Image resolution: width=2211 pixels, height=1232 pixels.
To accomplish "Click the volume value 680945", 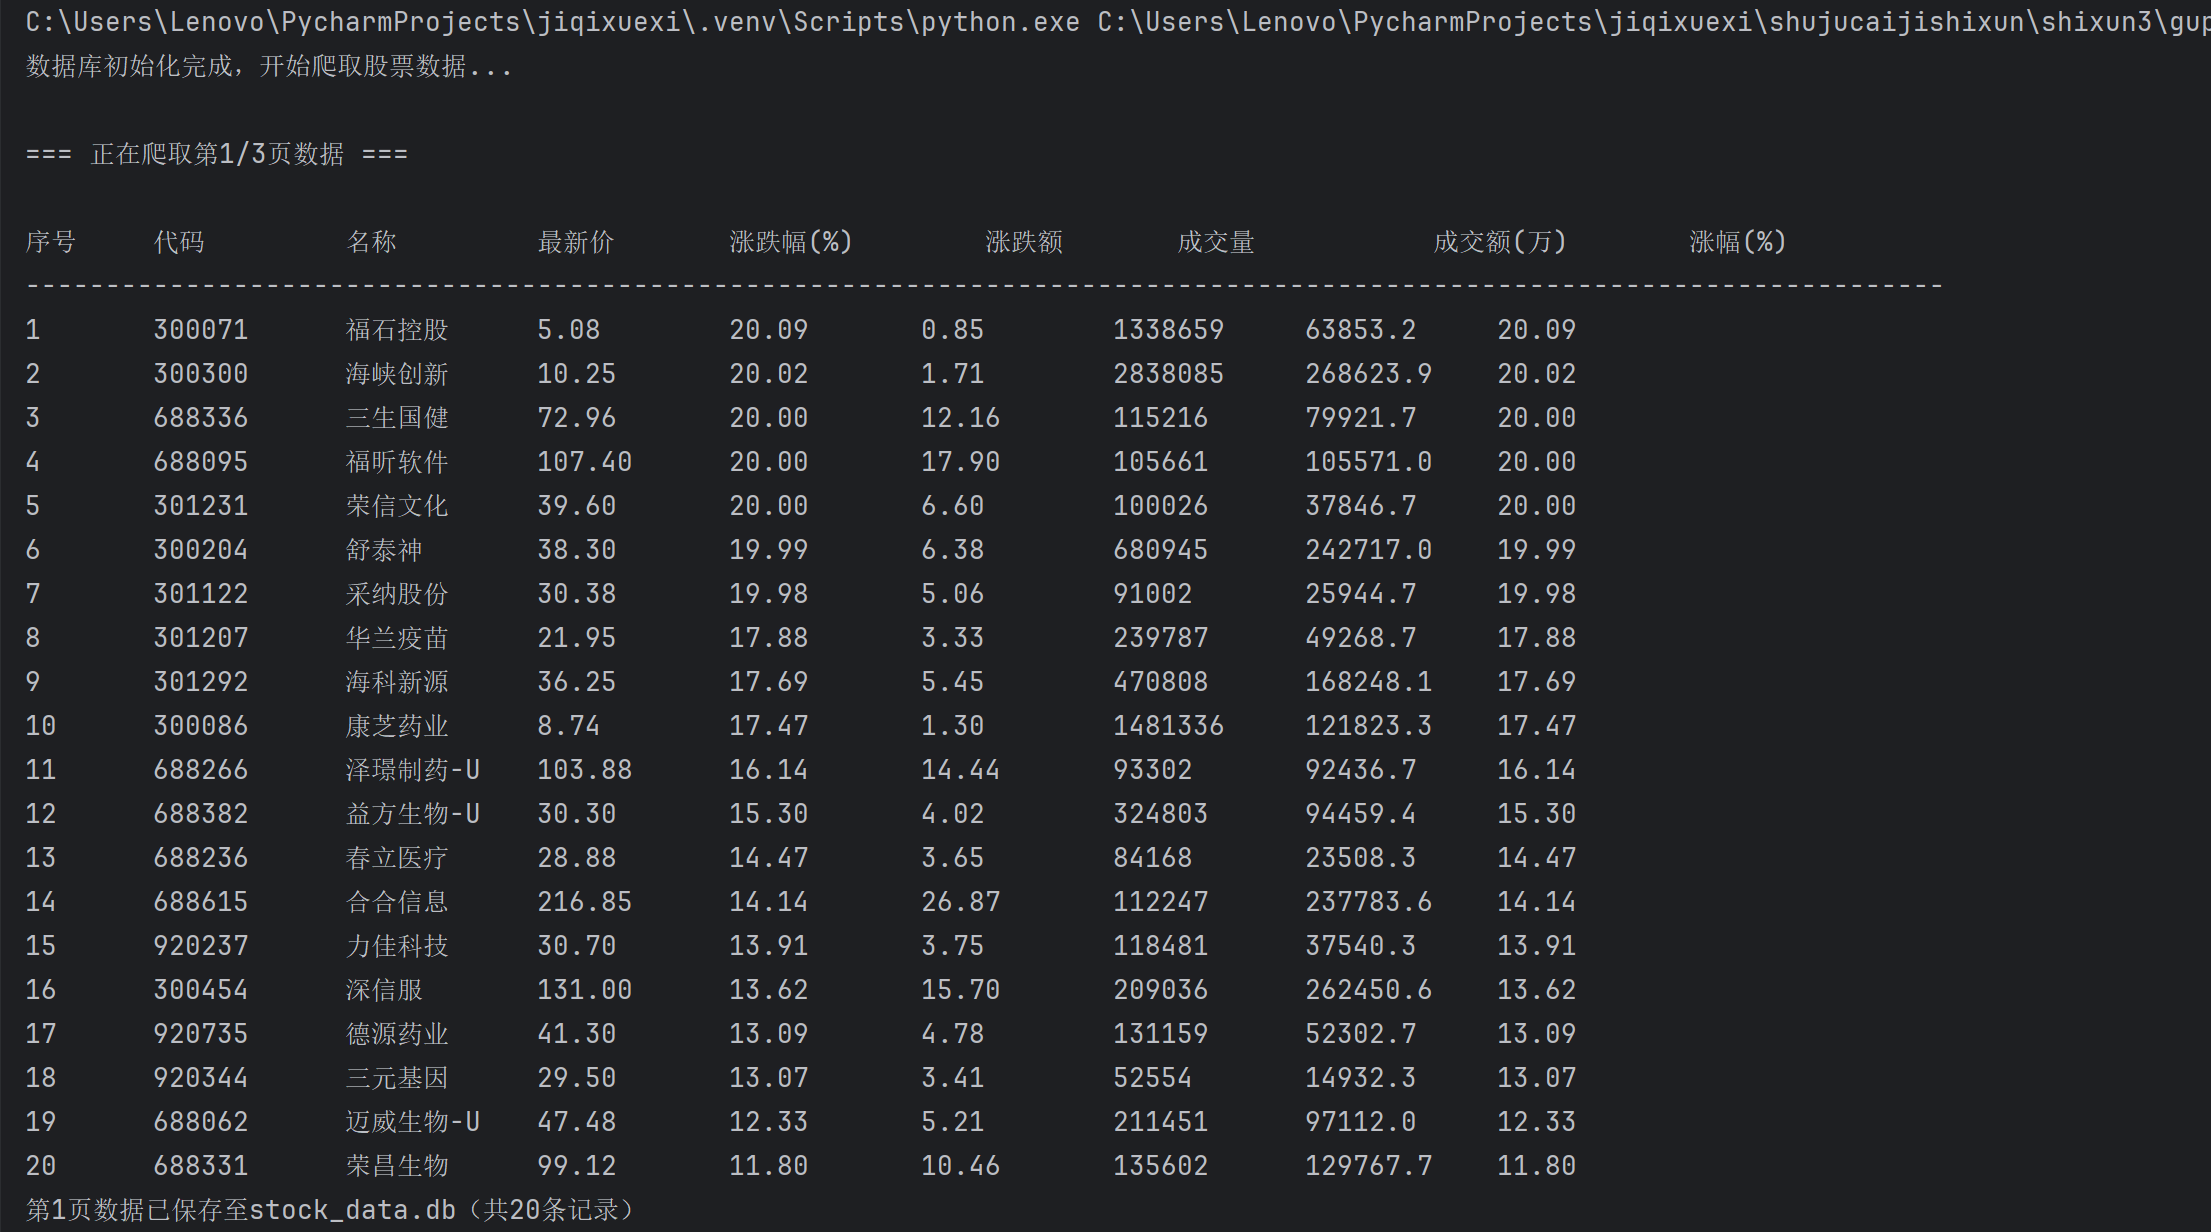I will pyautogui.click(x=1160, y=550).
